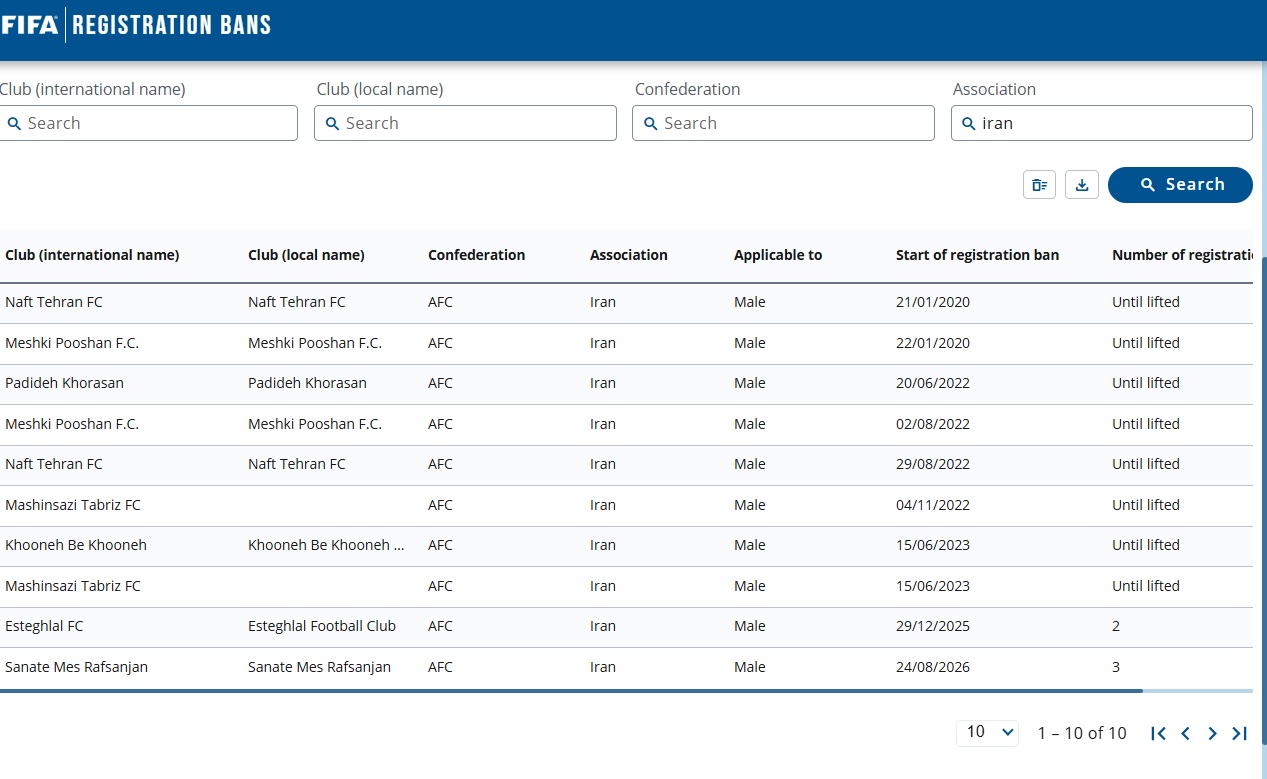Click the Number of registration column header
This screenshot has height=779, width=1267.
click(x=1182, y=255)
